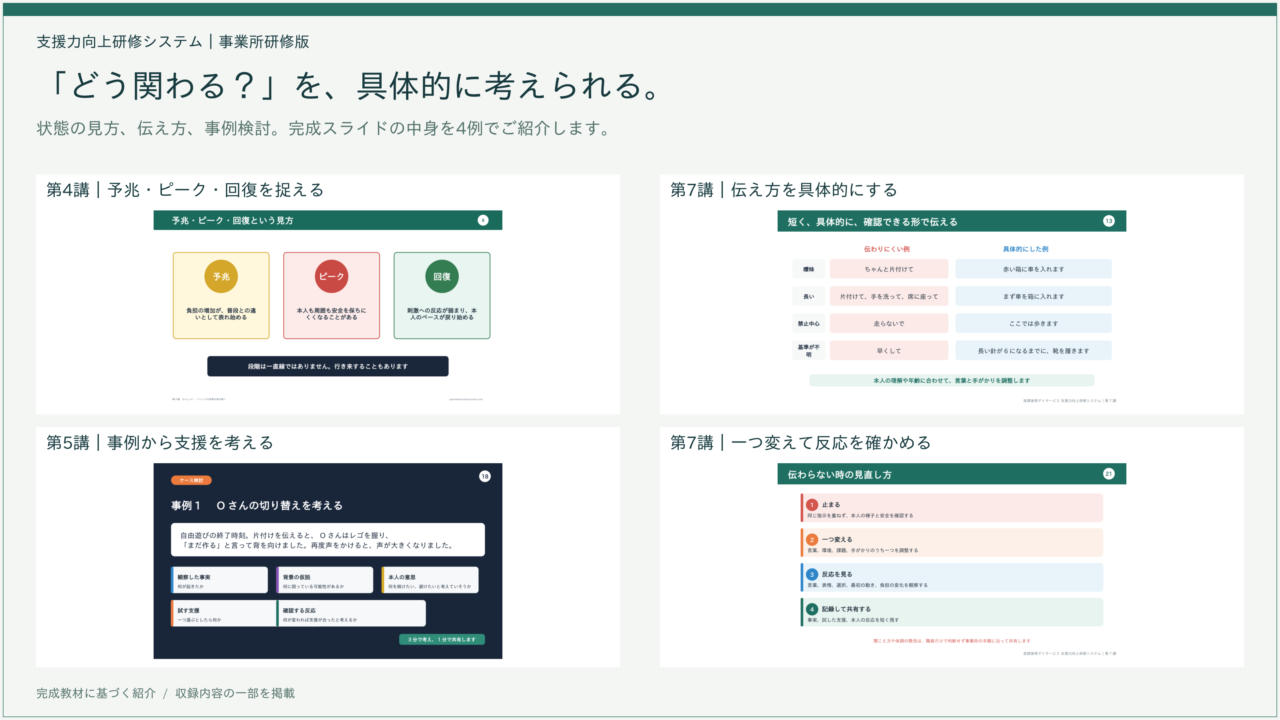The image size is (1280, 720).
Task: Click the main headline 「どう関わる？」を、具体的に考えられる。
Action: point(350,86)
